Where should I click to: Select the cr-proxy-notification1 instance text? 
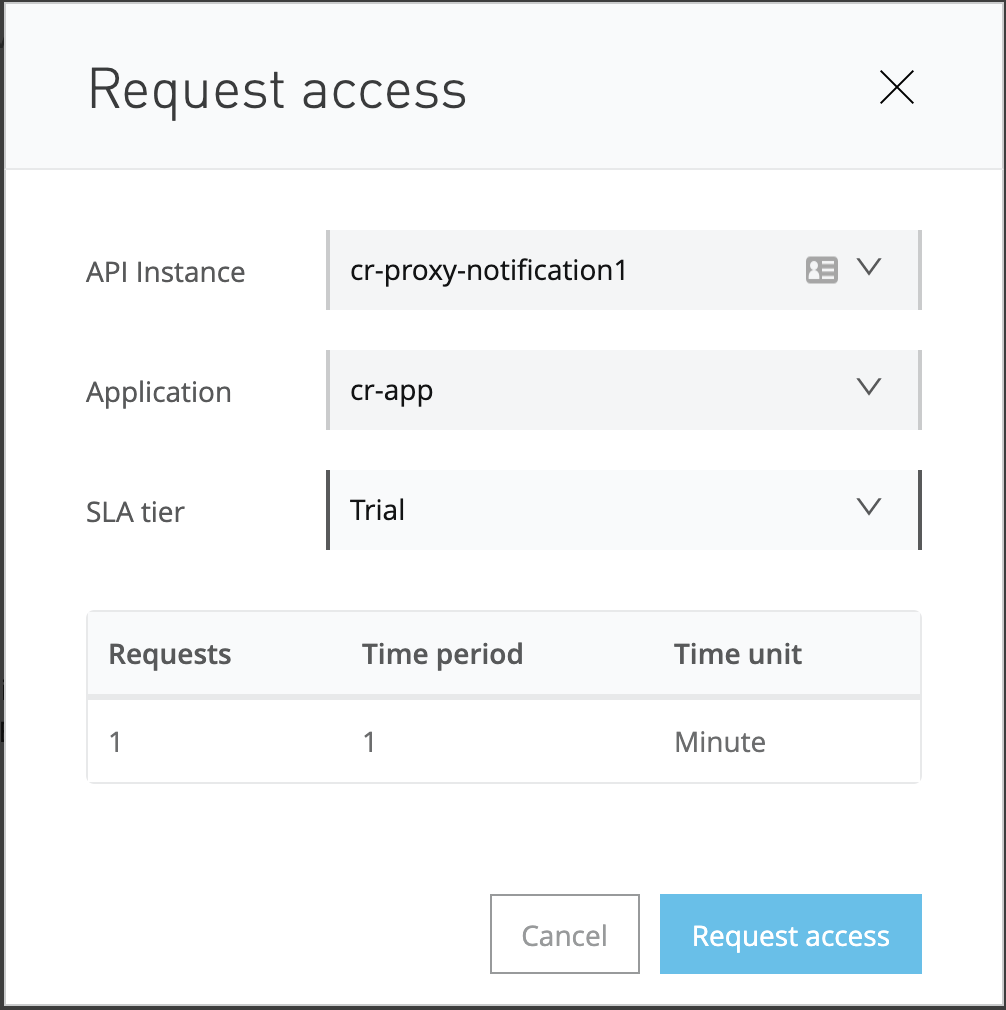(488, 270)
